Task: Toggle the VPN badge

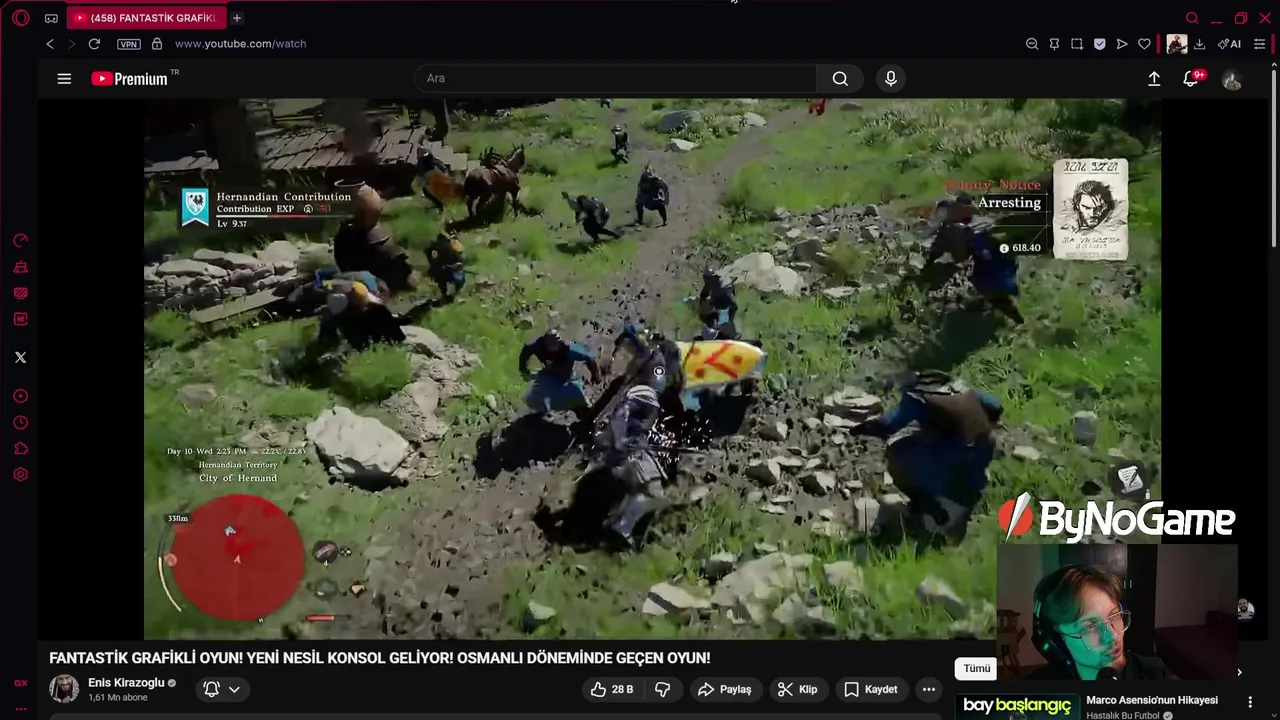Action: click(129, 44)
